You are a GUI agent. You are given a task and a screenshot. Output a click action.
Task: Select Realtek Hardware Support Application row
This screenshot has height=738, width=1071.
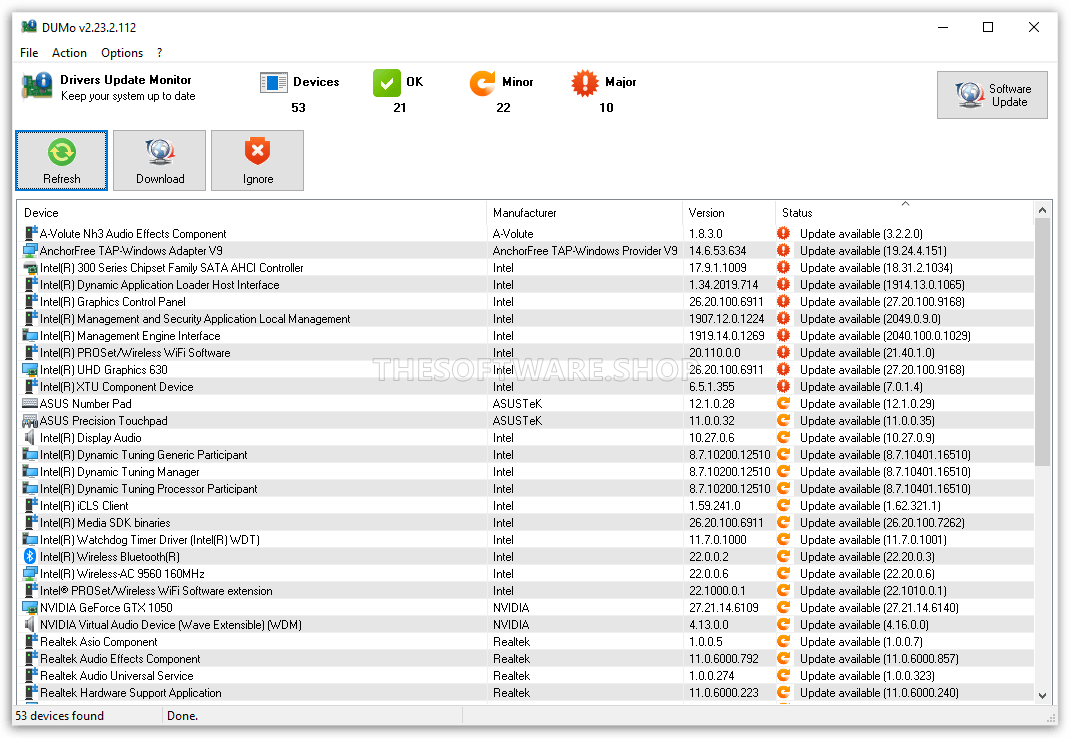tap(526, 693)
